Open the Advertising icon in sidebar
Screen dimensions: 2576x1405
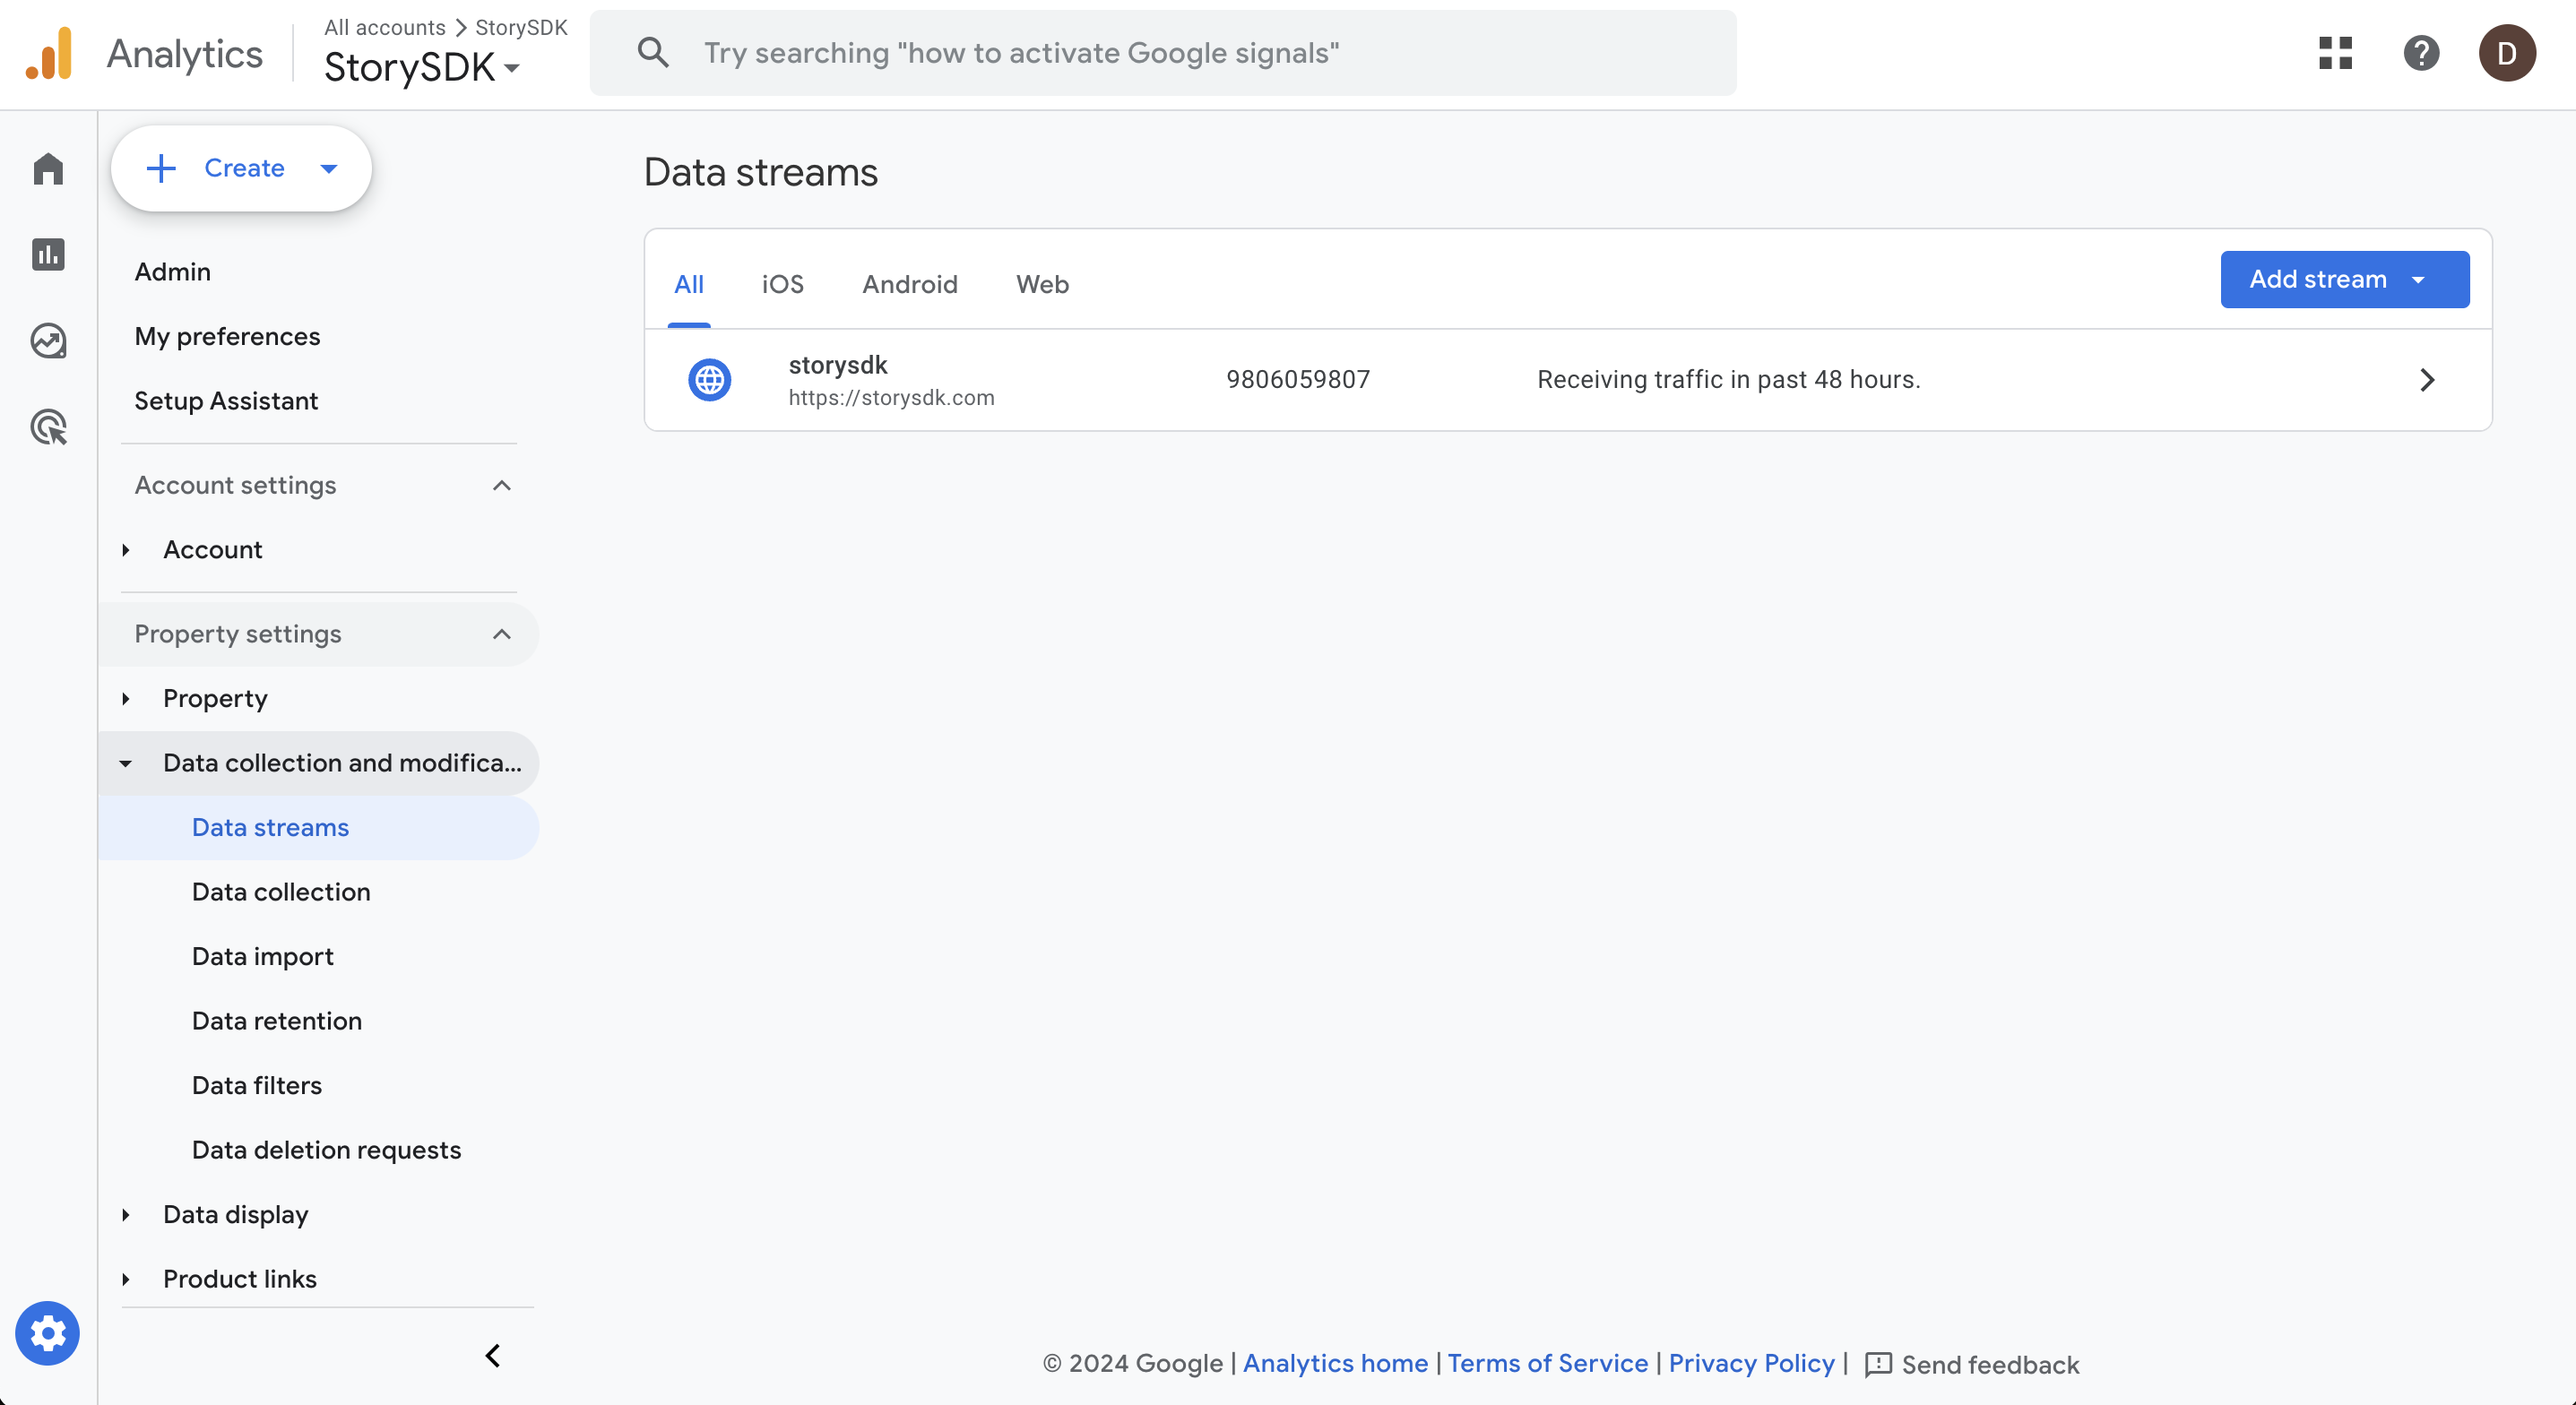click(x=48, y=427)
